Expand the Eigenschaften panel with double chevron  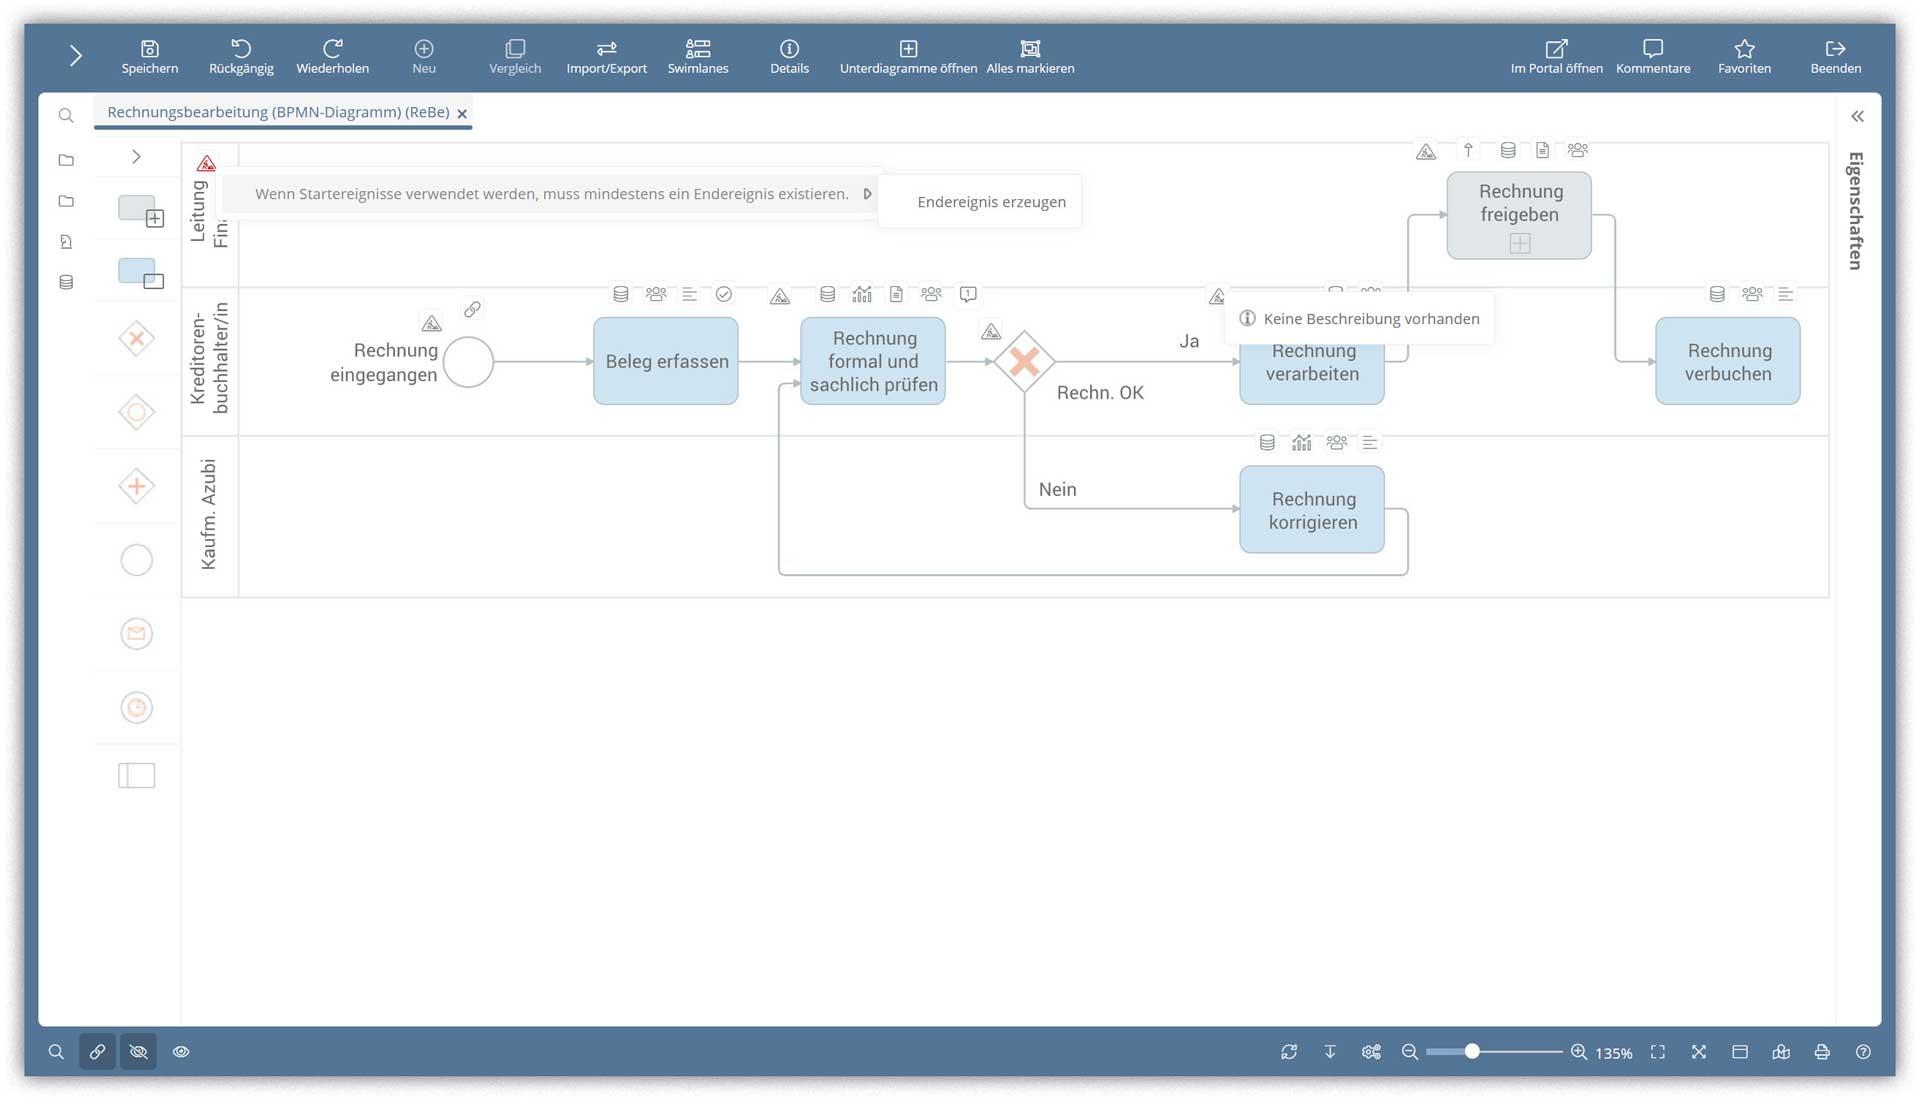pyautogui.click(x=1857, y=116)
